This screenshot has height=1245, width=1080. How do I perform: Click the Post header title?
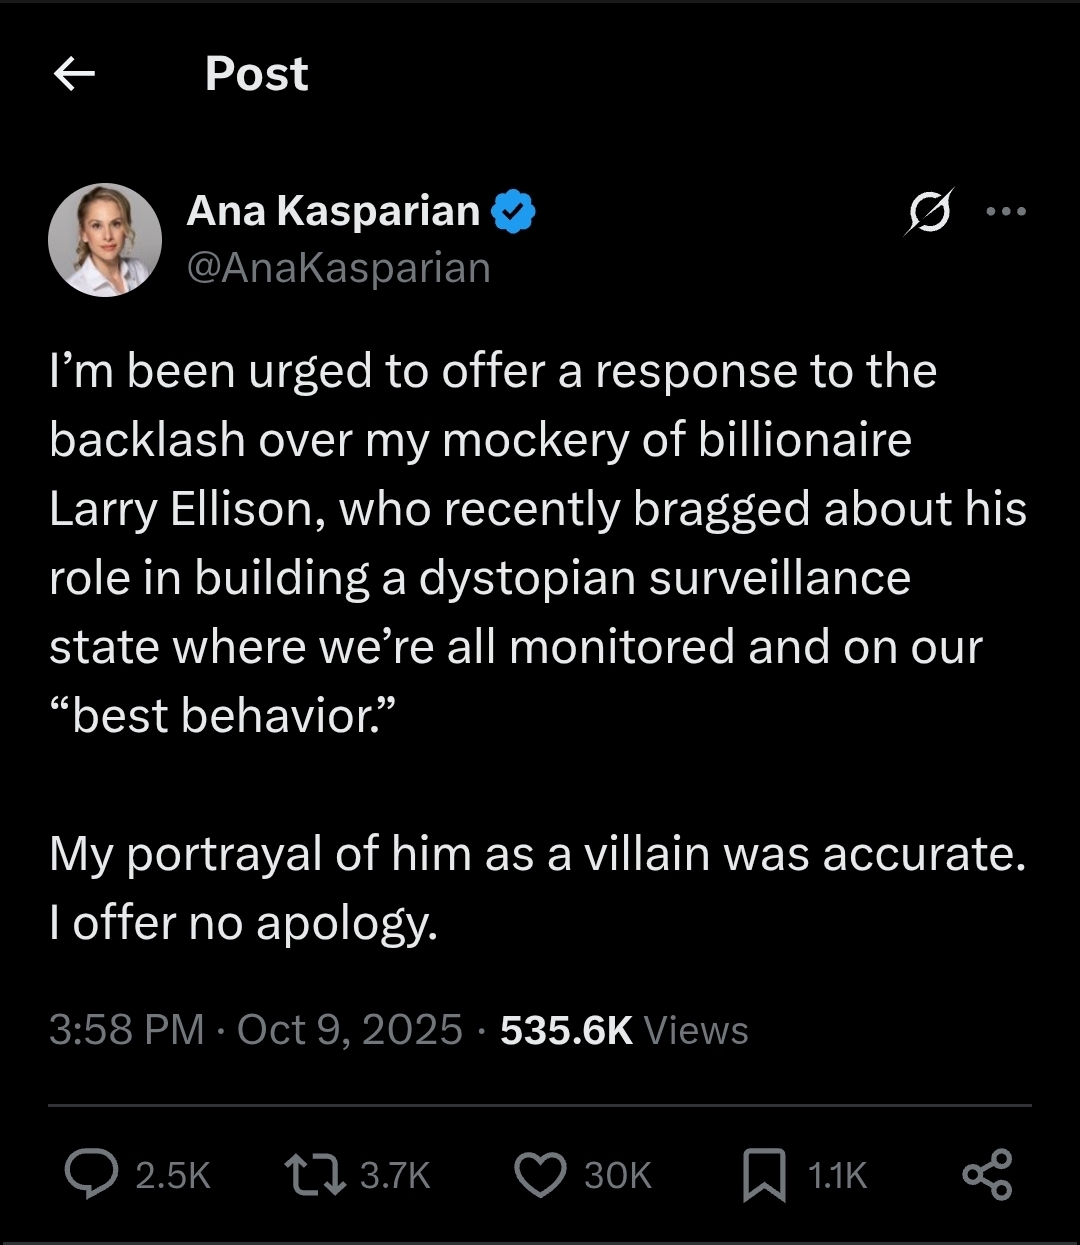pyautogui.click(x=257, y=74)
